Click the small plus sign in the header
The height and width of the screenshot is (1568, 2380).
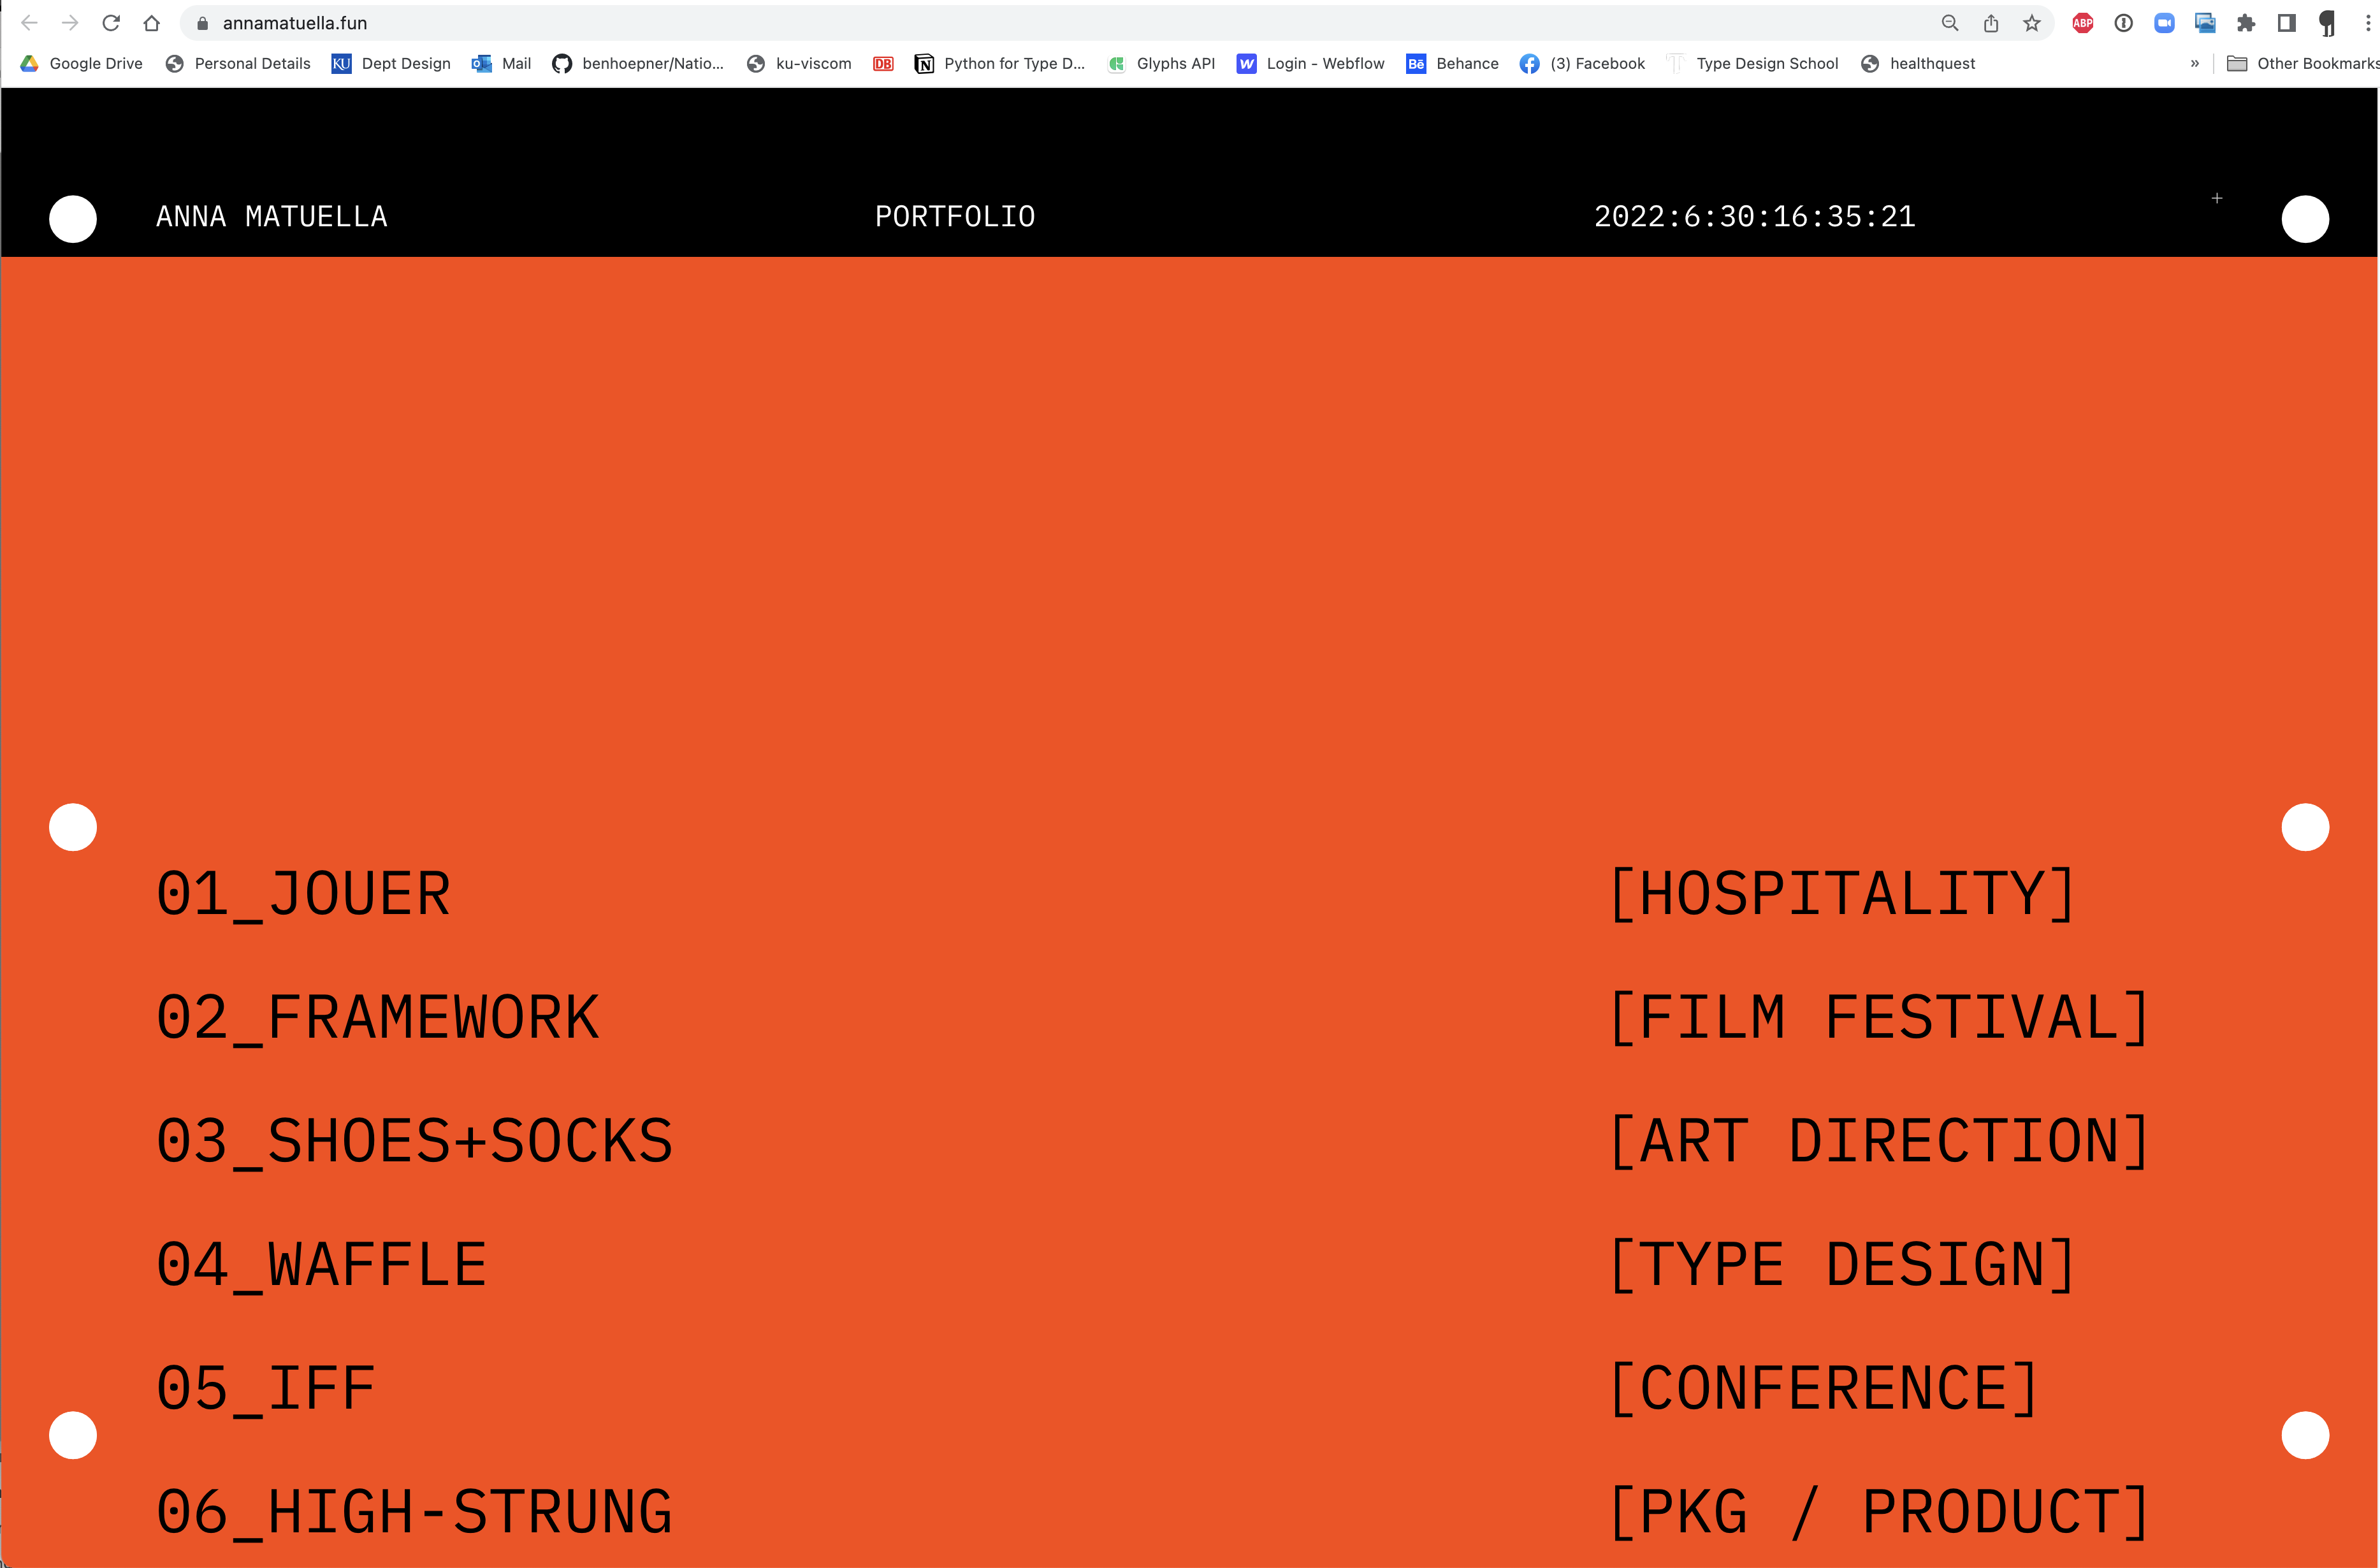point(2217,198)
